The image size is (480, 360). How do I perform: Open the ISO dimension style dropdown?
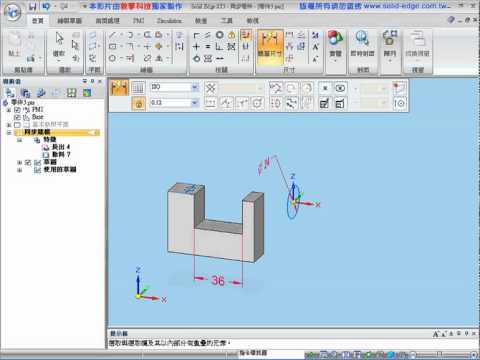click(195, 87)
